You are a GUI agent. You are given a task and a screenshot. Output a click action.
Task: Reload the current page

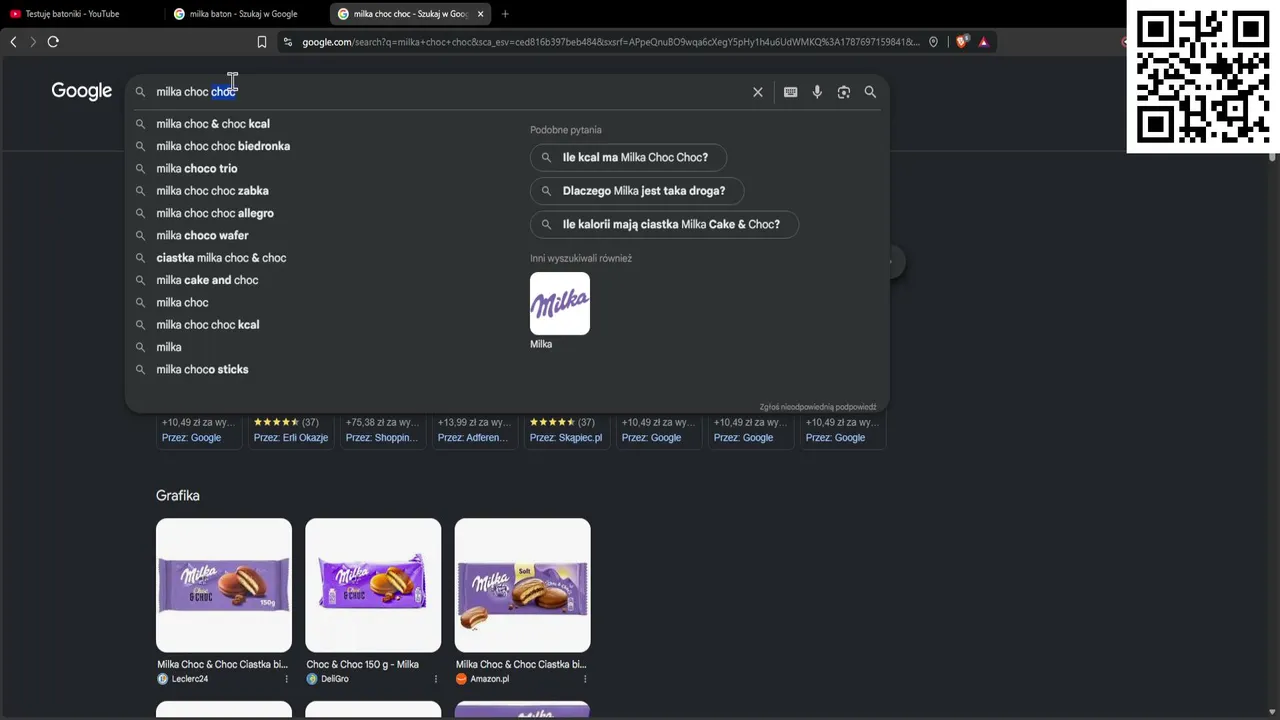tap(53, 42)
